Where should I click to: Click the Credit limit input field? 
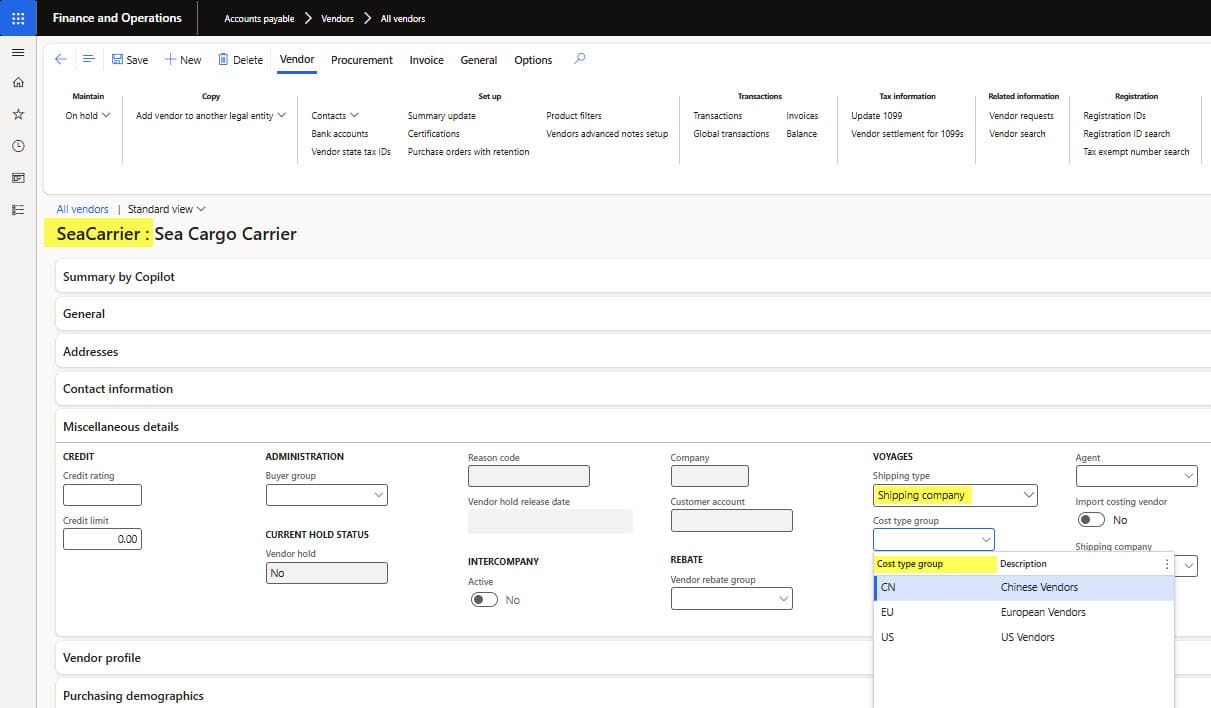coord(102,539)
